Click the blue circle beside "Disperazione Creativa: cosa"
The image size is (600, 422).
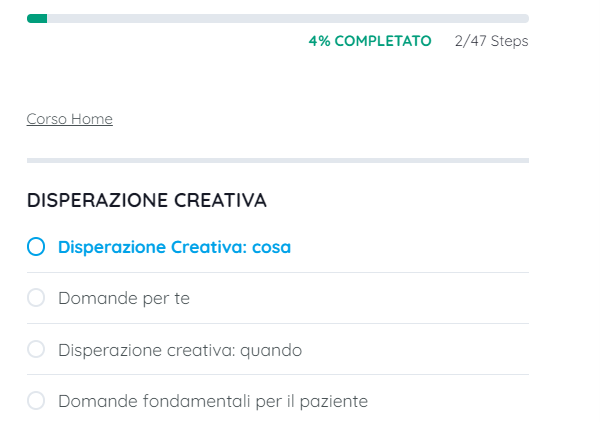(x=36, y=247)
